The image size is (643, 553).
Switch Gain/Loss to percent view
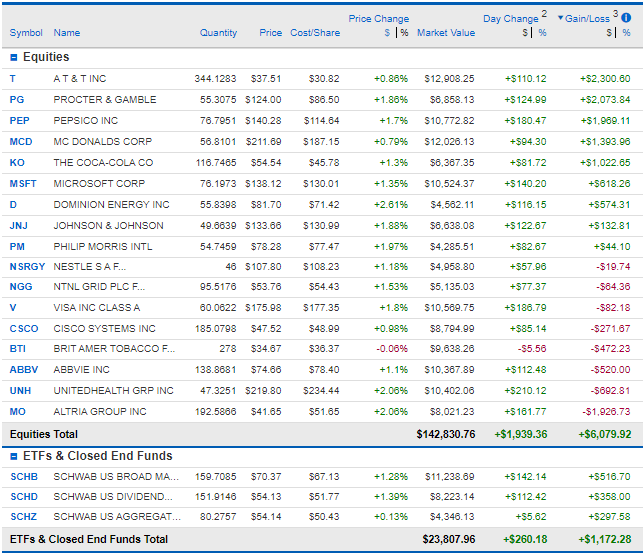coord(626,33)
